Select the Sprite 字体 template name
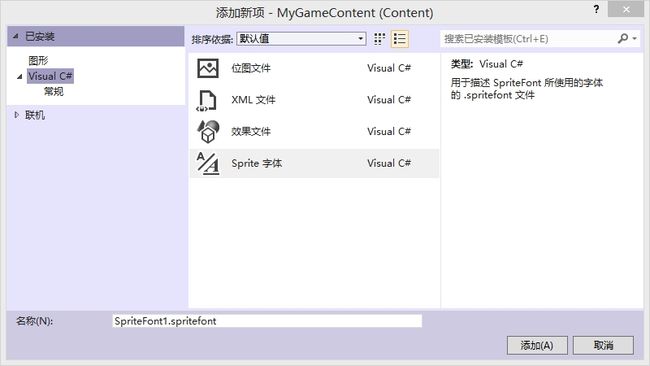Viewport: 650px width, 366px height. coord(257,163)
